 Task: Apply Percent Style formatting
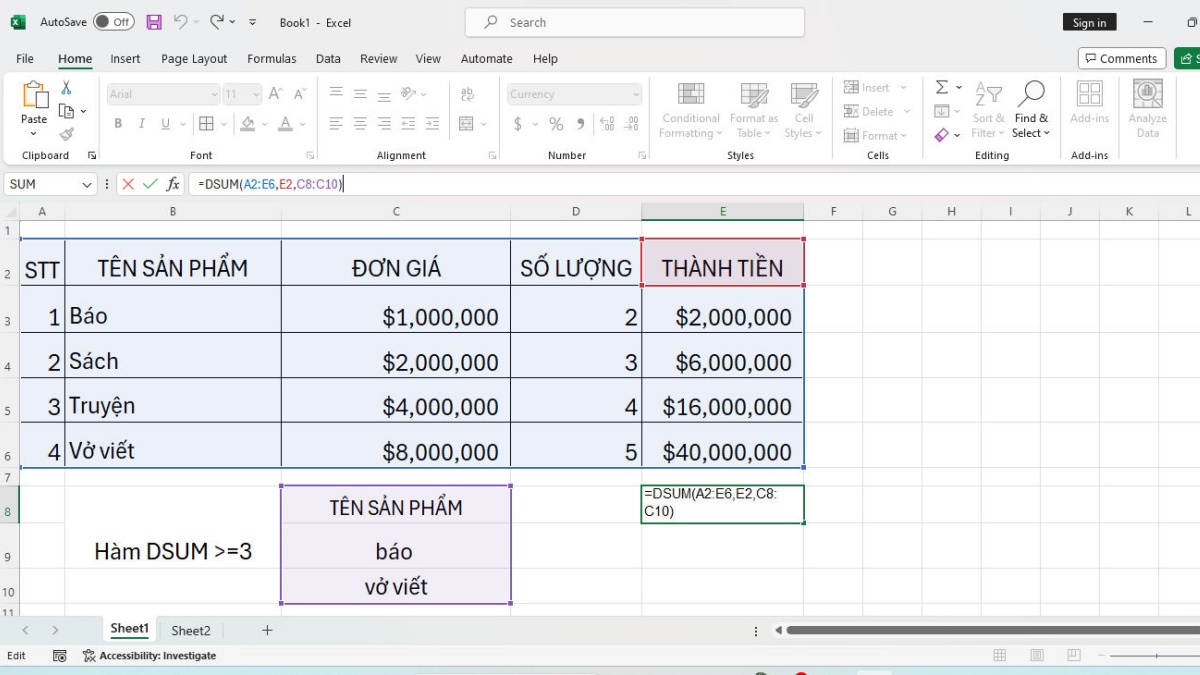click(555, 124)
